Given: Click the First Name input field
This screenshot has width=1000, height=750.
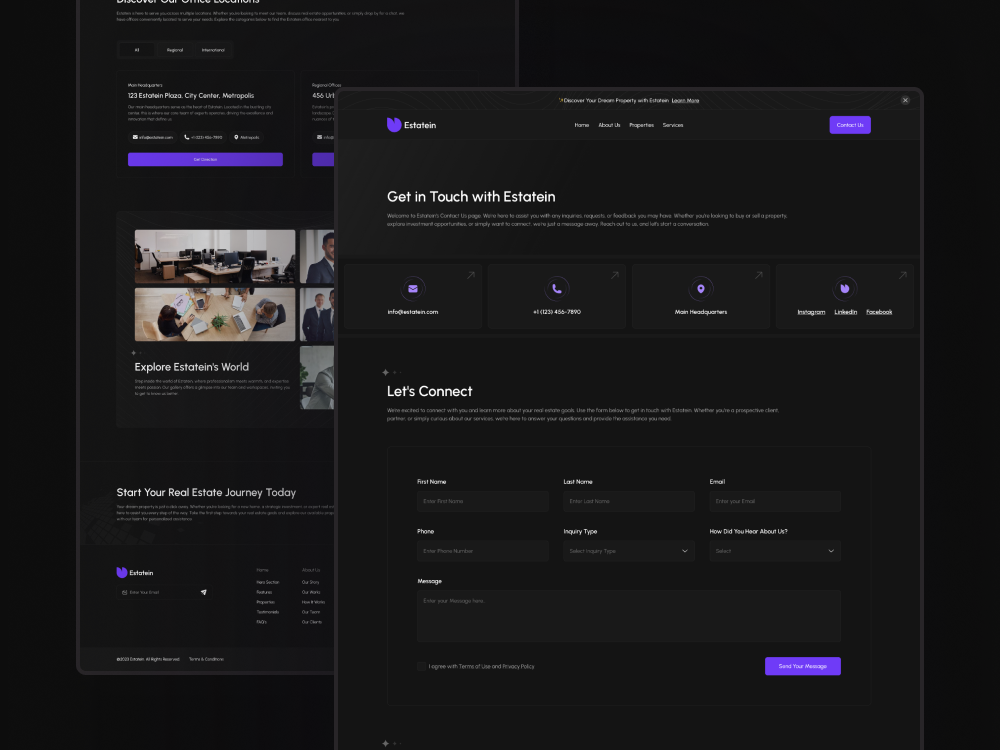Looking at the screenshot, I should click(483, 501).
